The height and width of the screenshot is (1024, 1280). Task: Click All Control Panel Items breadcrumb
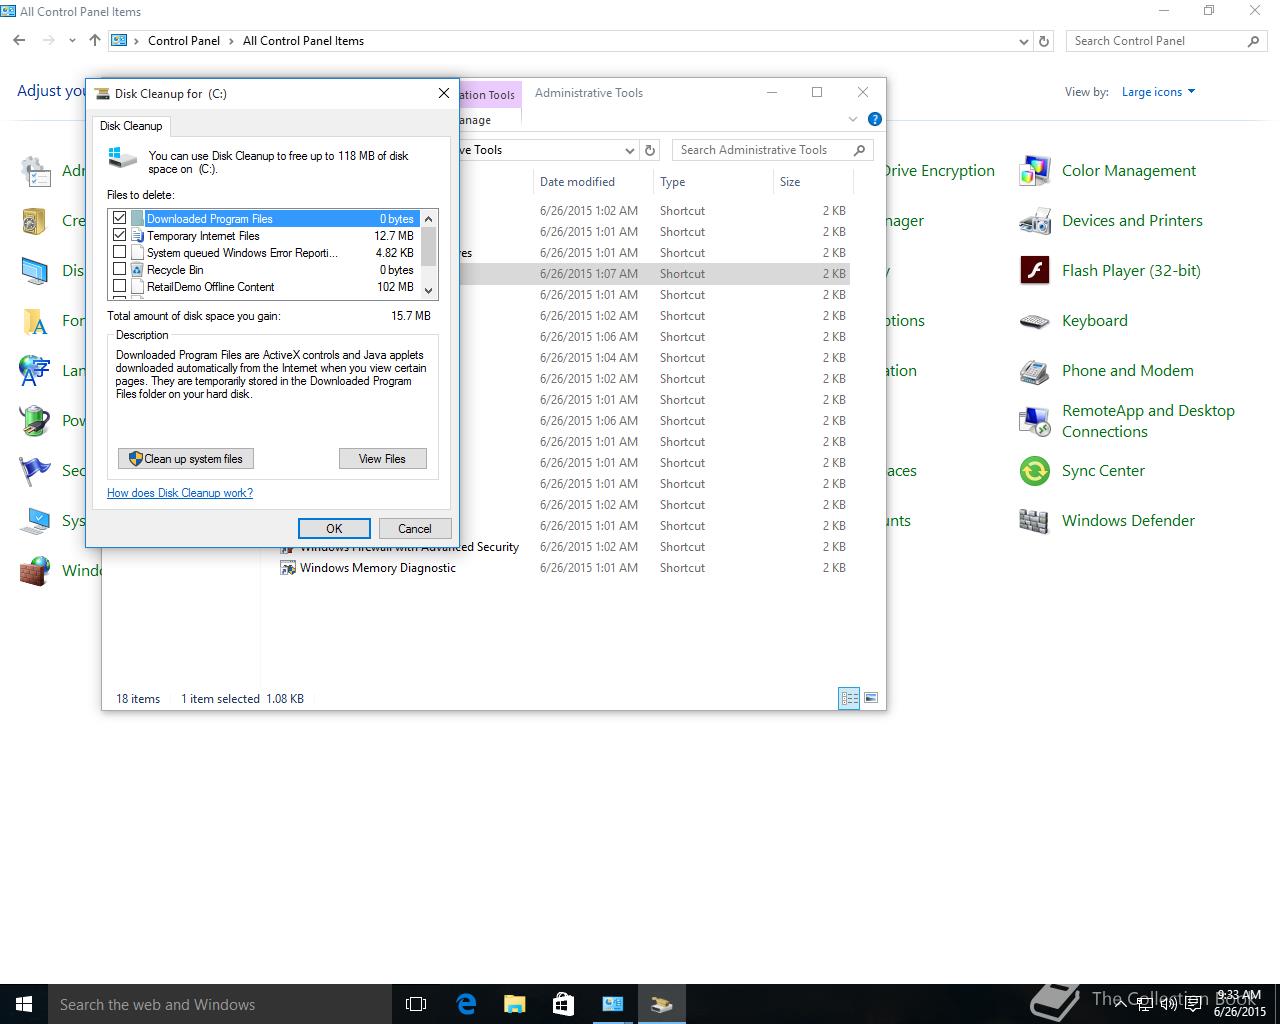(x=303, y=41)
